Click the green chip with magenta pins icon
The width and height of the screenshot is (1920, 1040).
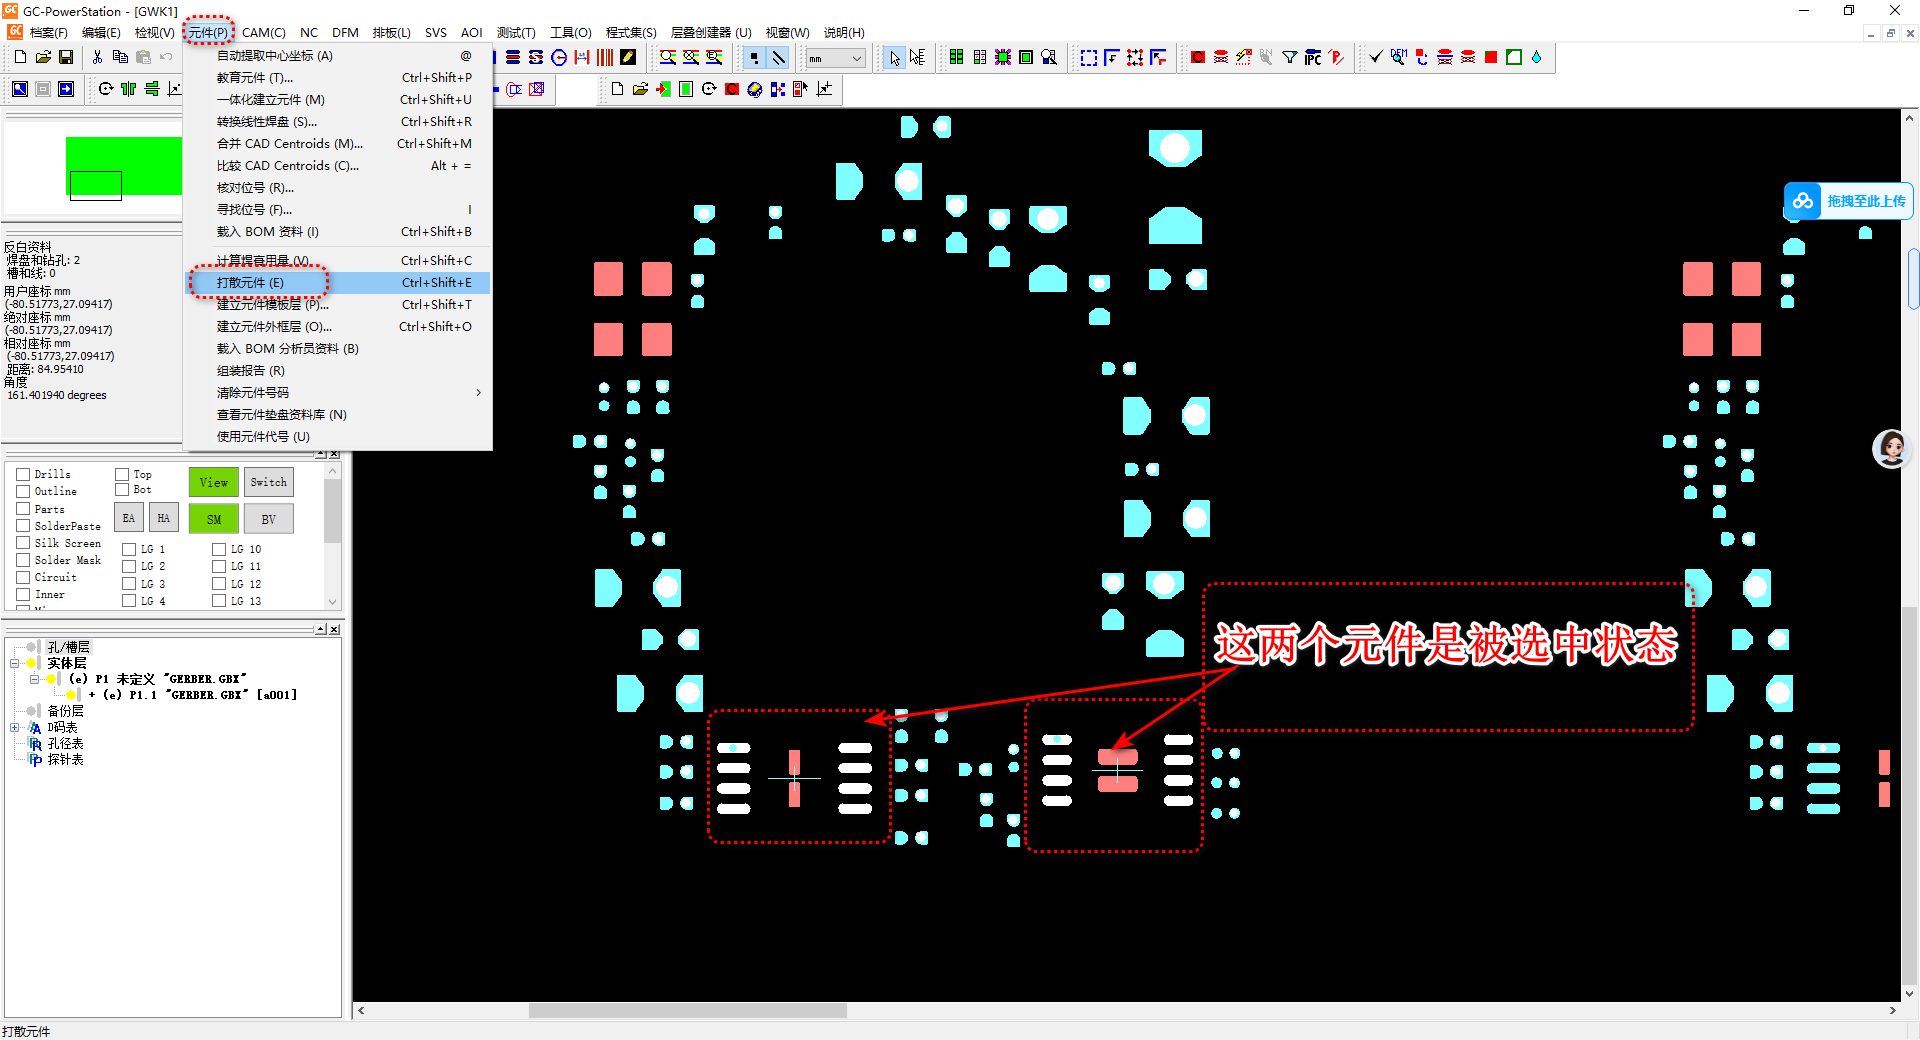[x=1002, y=57]
